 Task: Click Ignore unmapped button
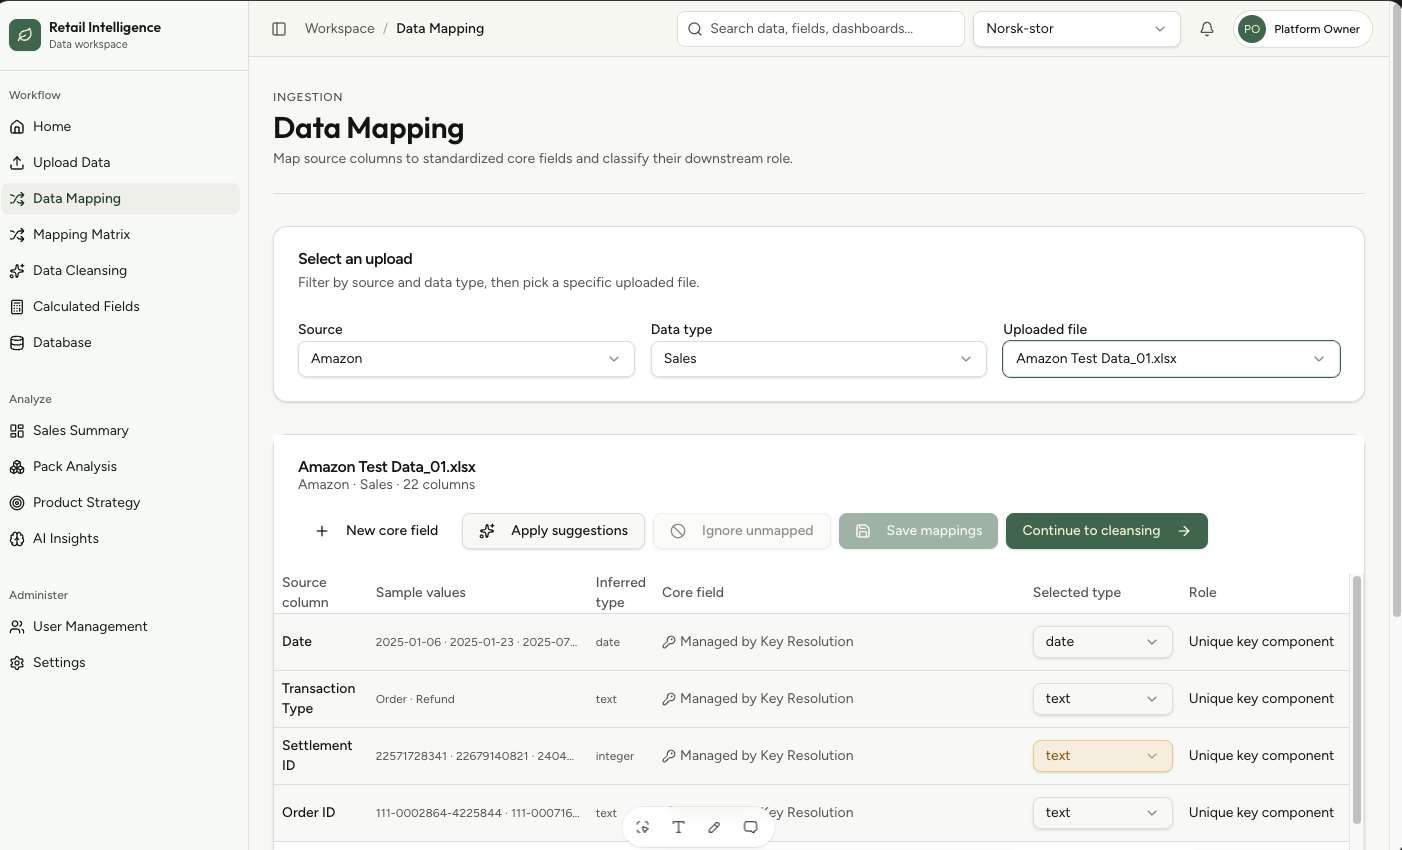(742, 531)
